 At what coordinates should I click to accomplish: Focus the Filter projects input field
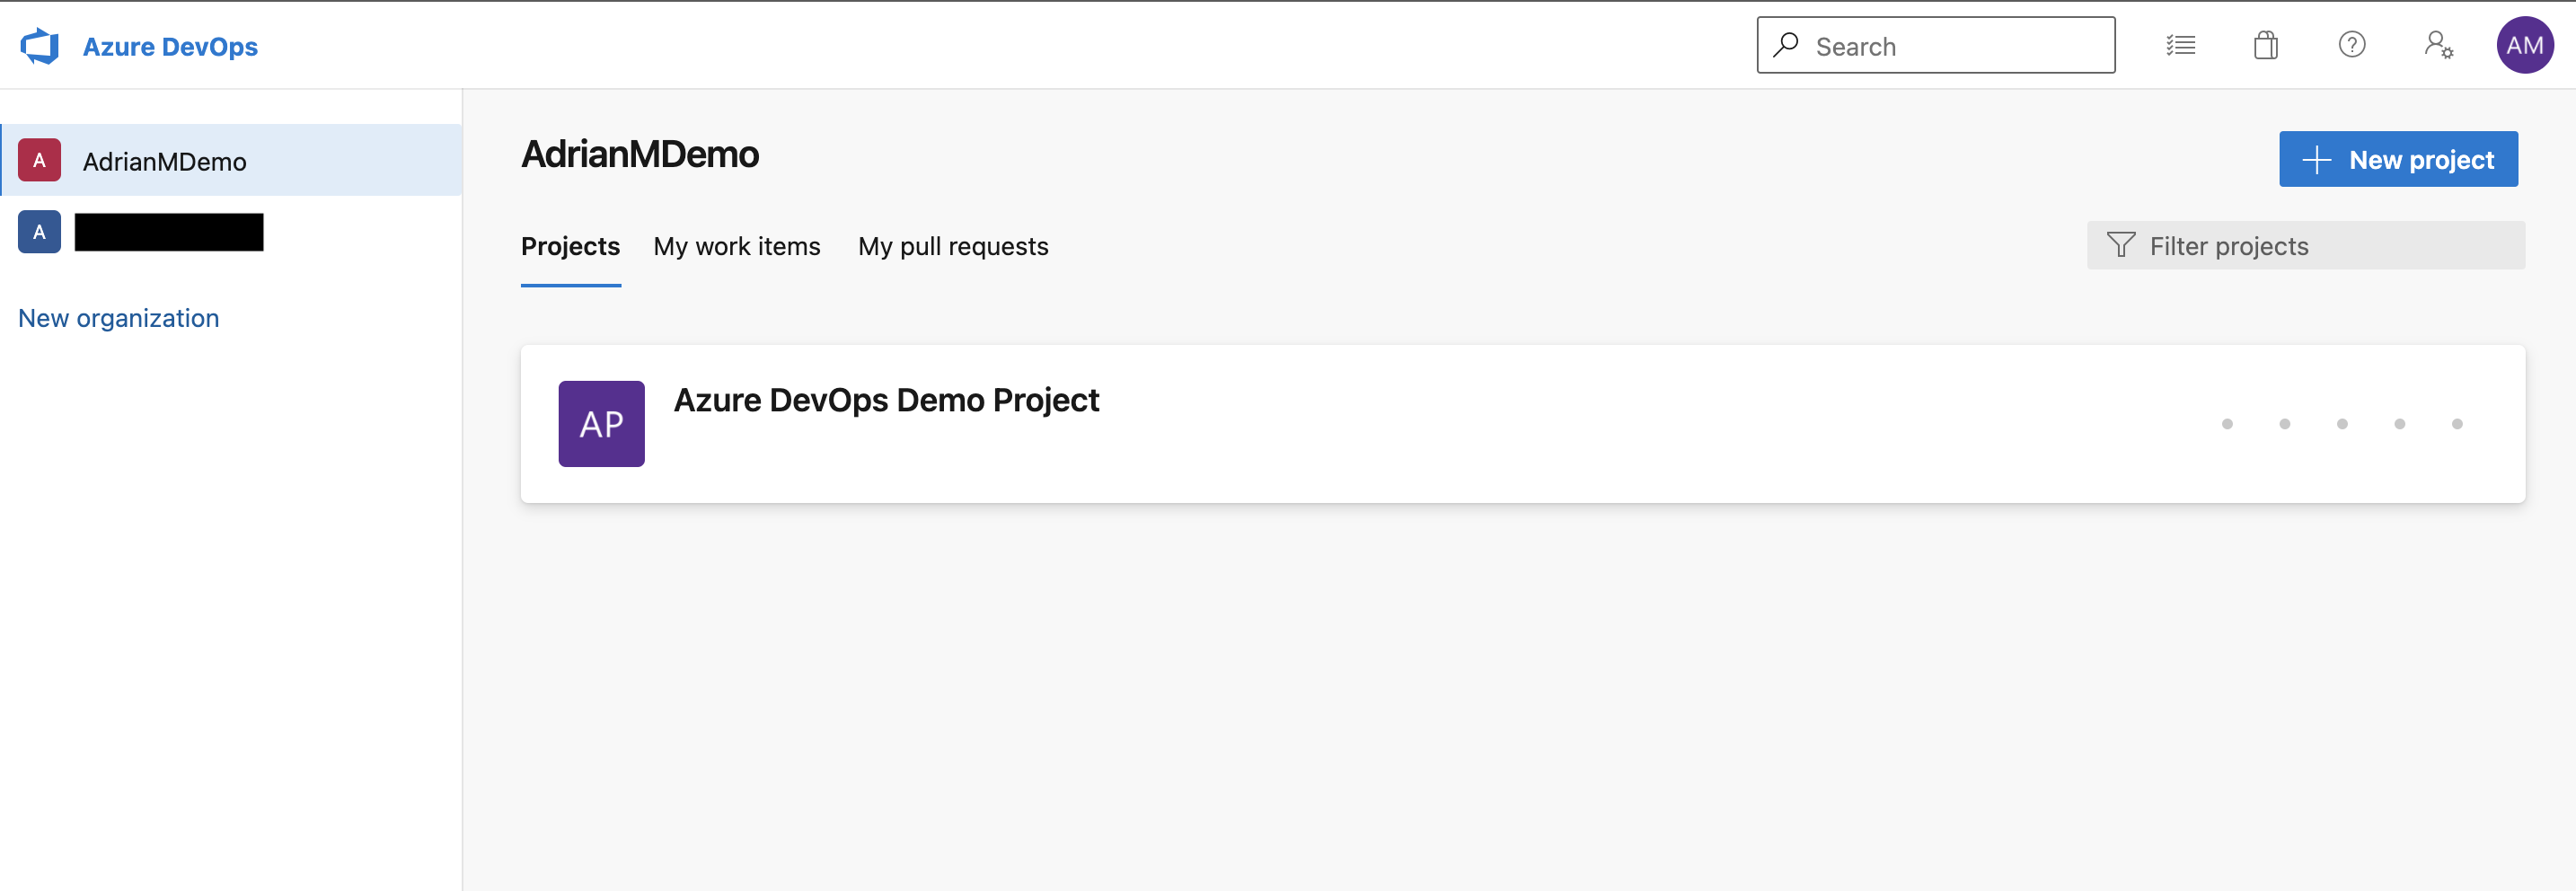click(2305, 245)
